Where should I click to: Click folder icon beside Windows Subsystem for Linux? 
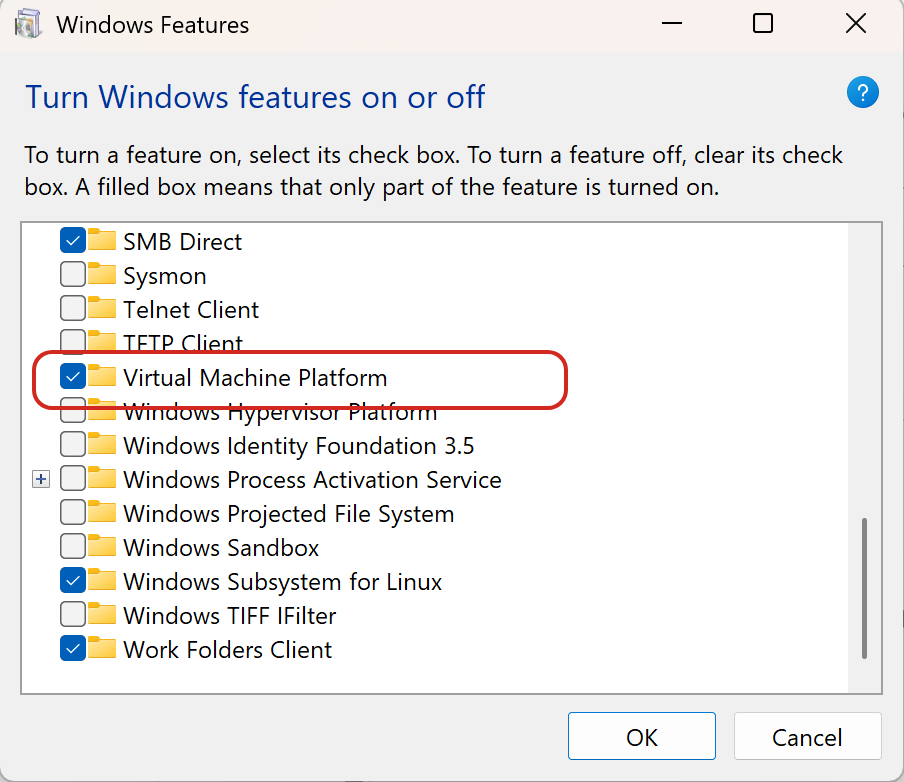102,581
